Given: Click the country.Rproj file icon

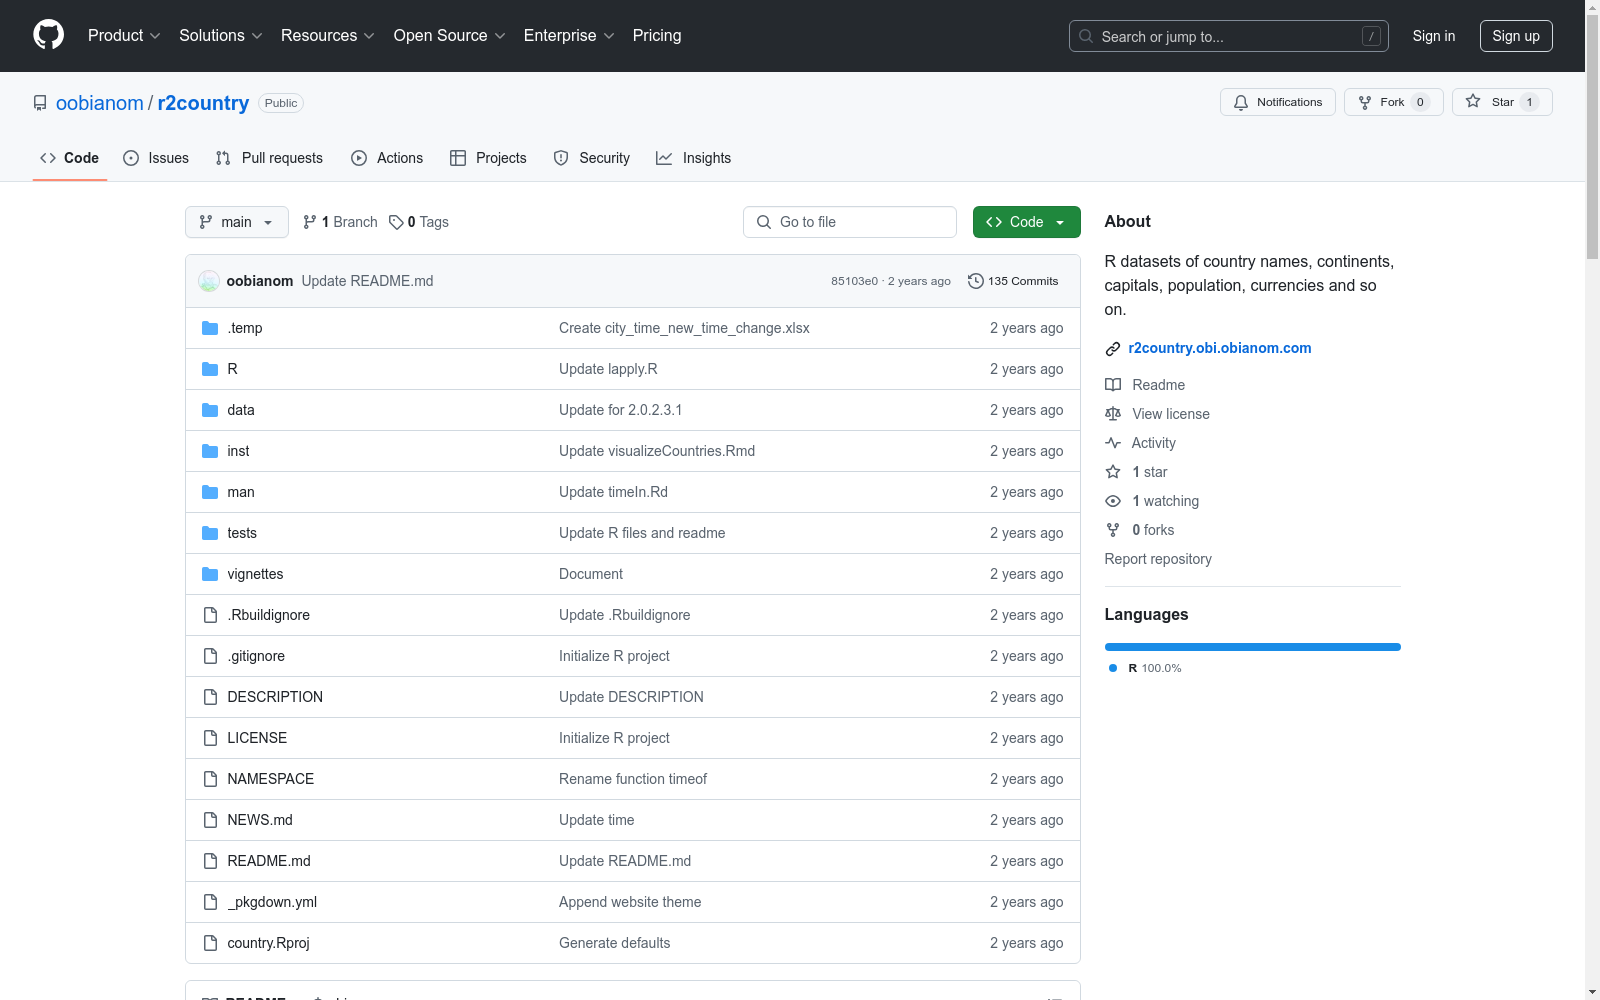Looking at the screenshot, I should point(210,943).
